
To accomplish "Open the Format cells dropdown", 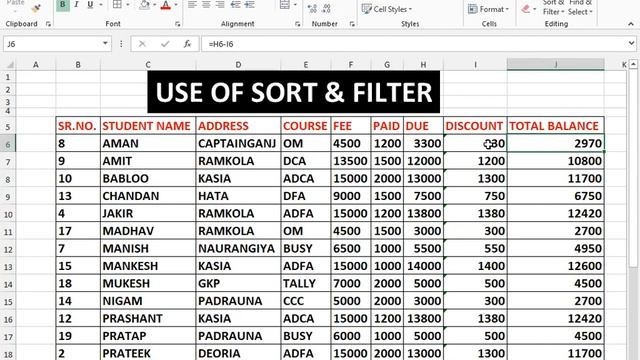I will 488,9.
